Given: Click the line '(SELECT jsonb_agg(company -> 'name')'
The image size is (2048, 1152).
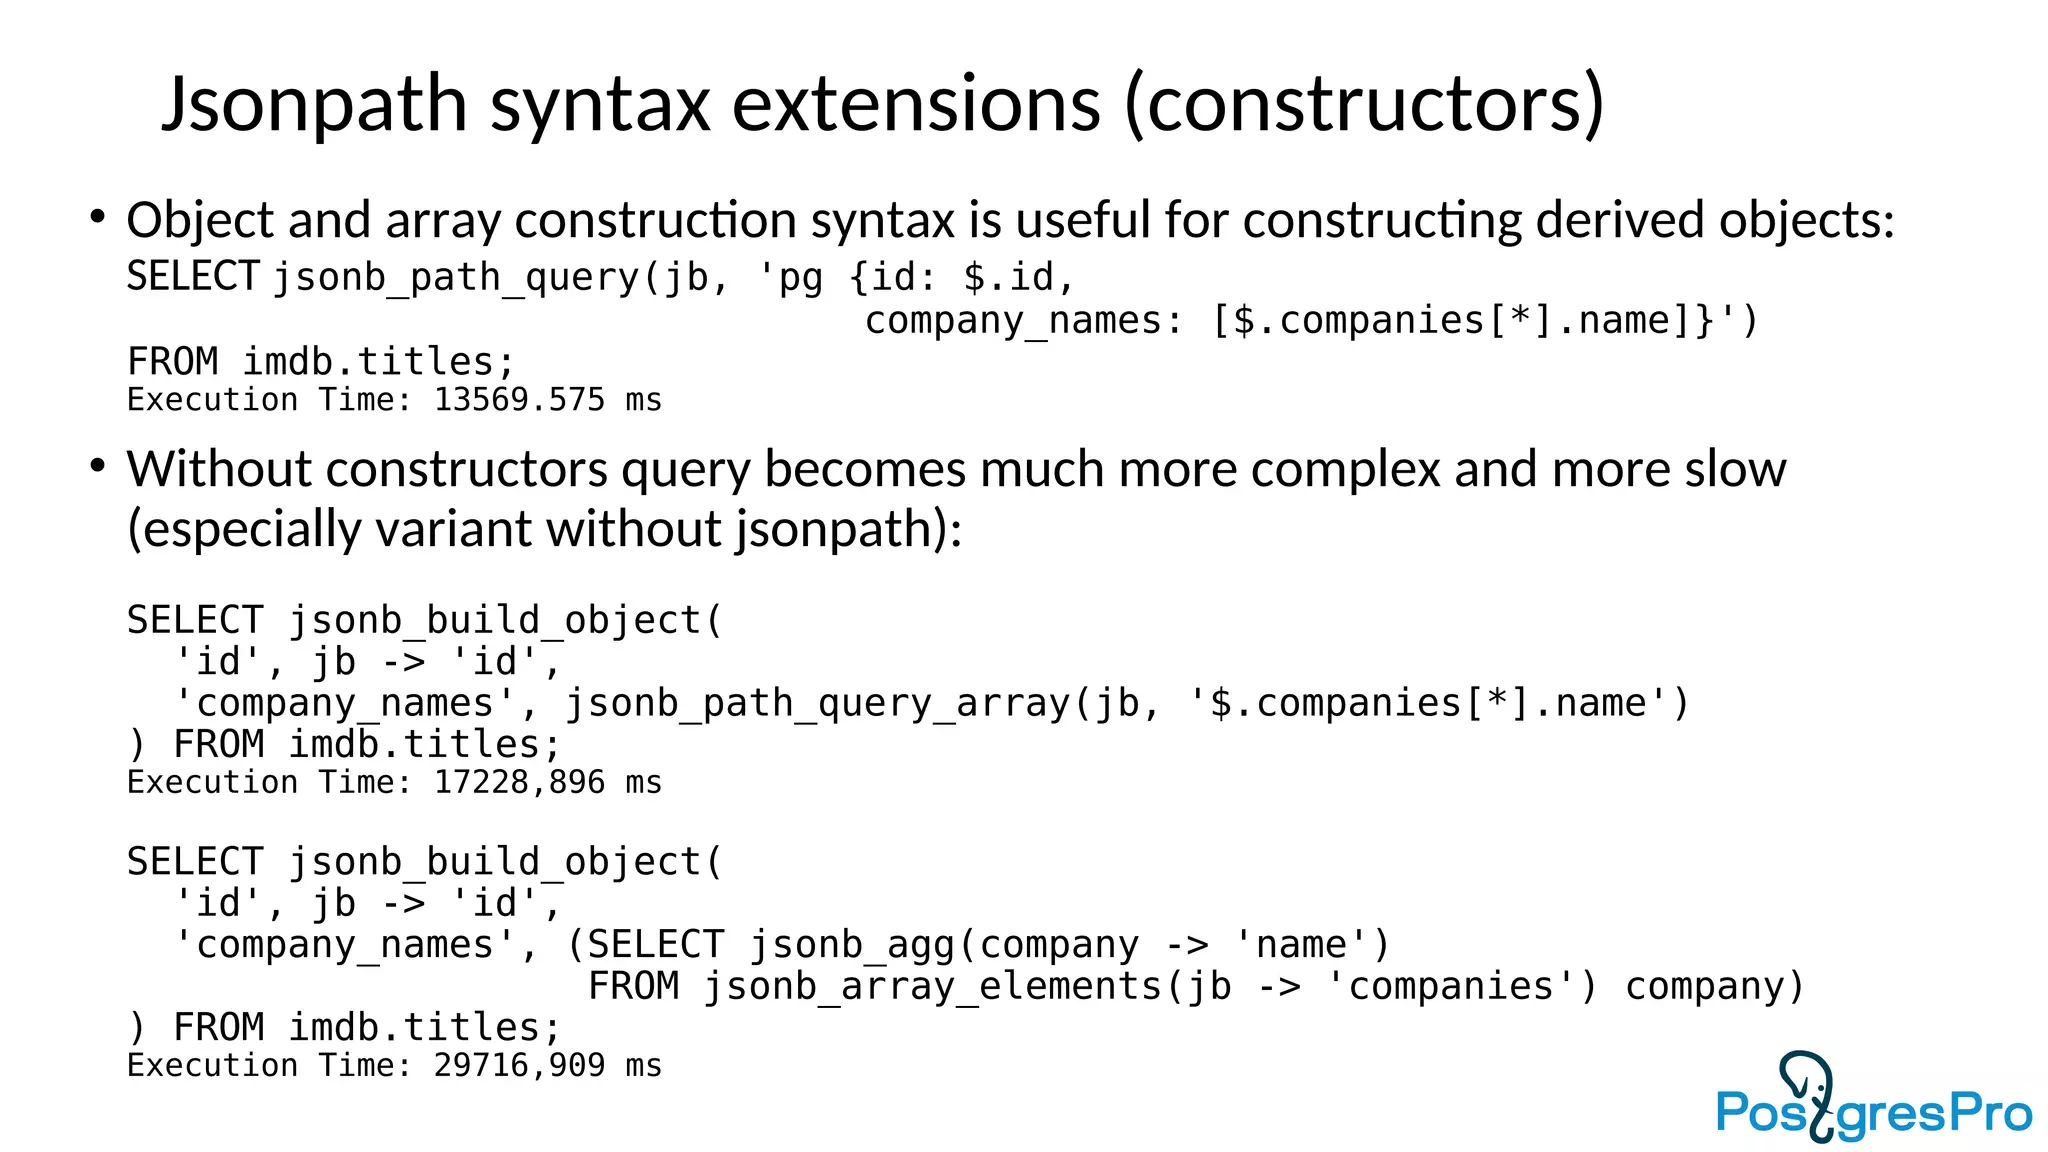Looking at the screenshot, I should point(978,945).
